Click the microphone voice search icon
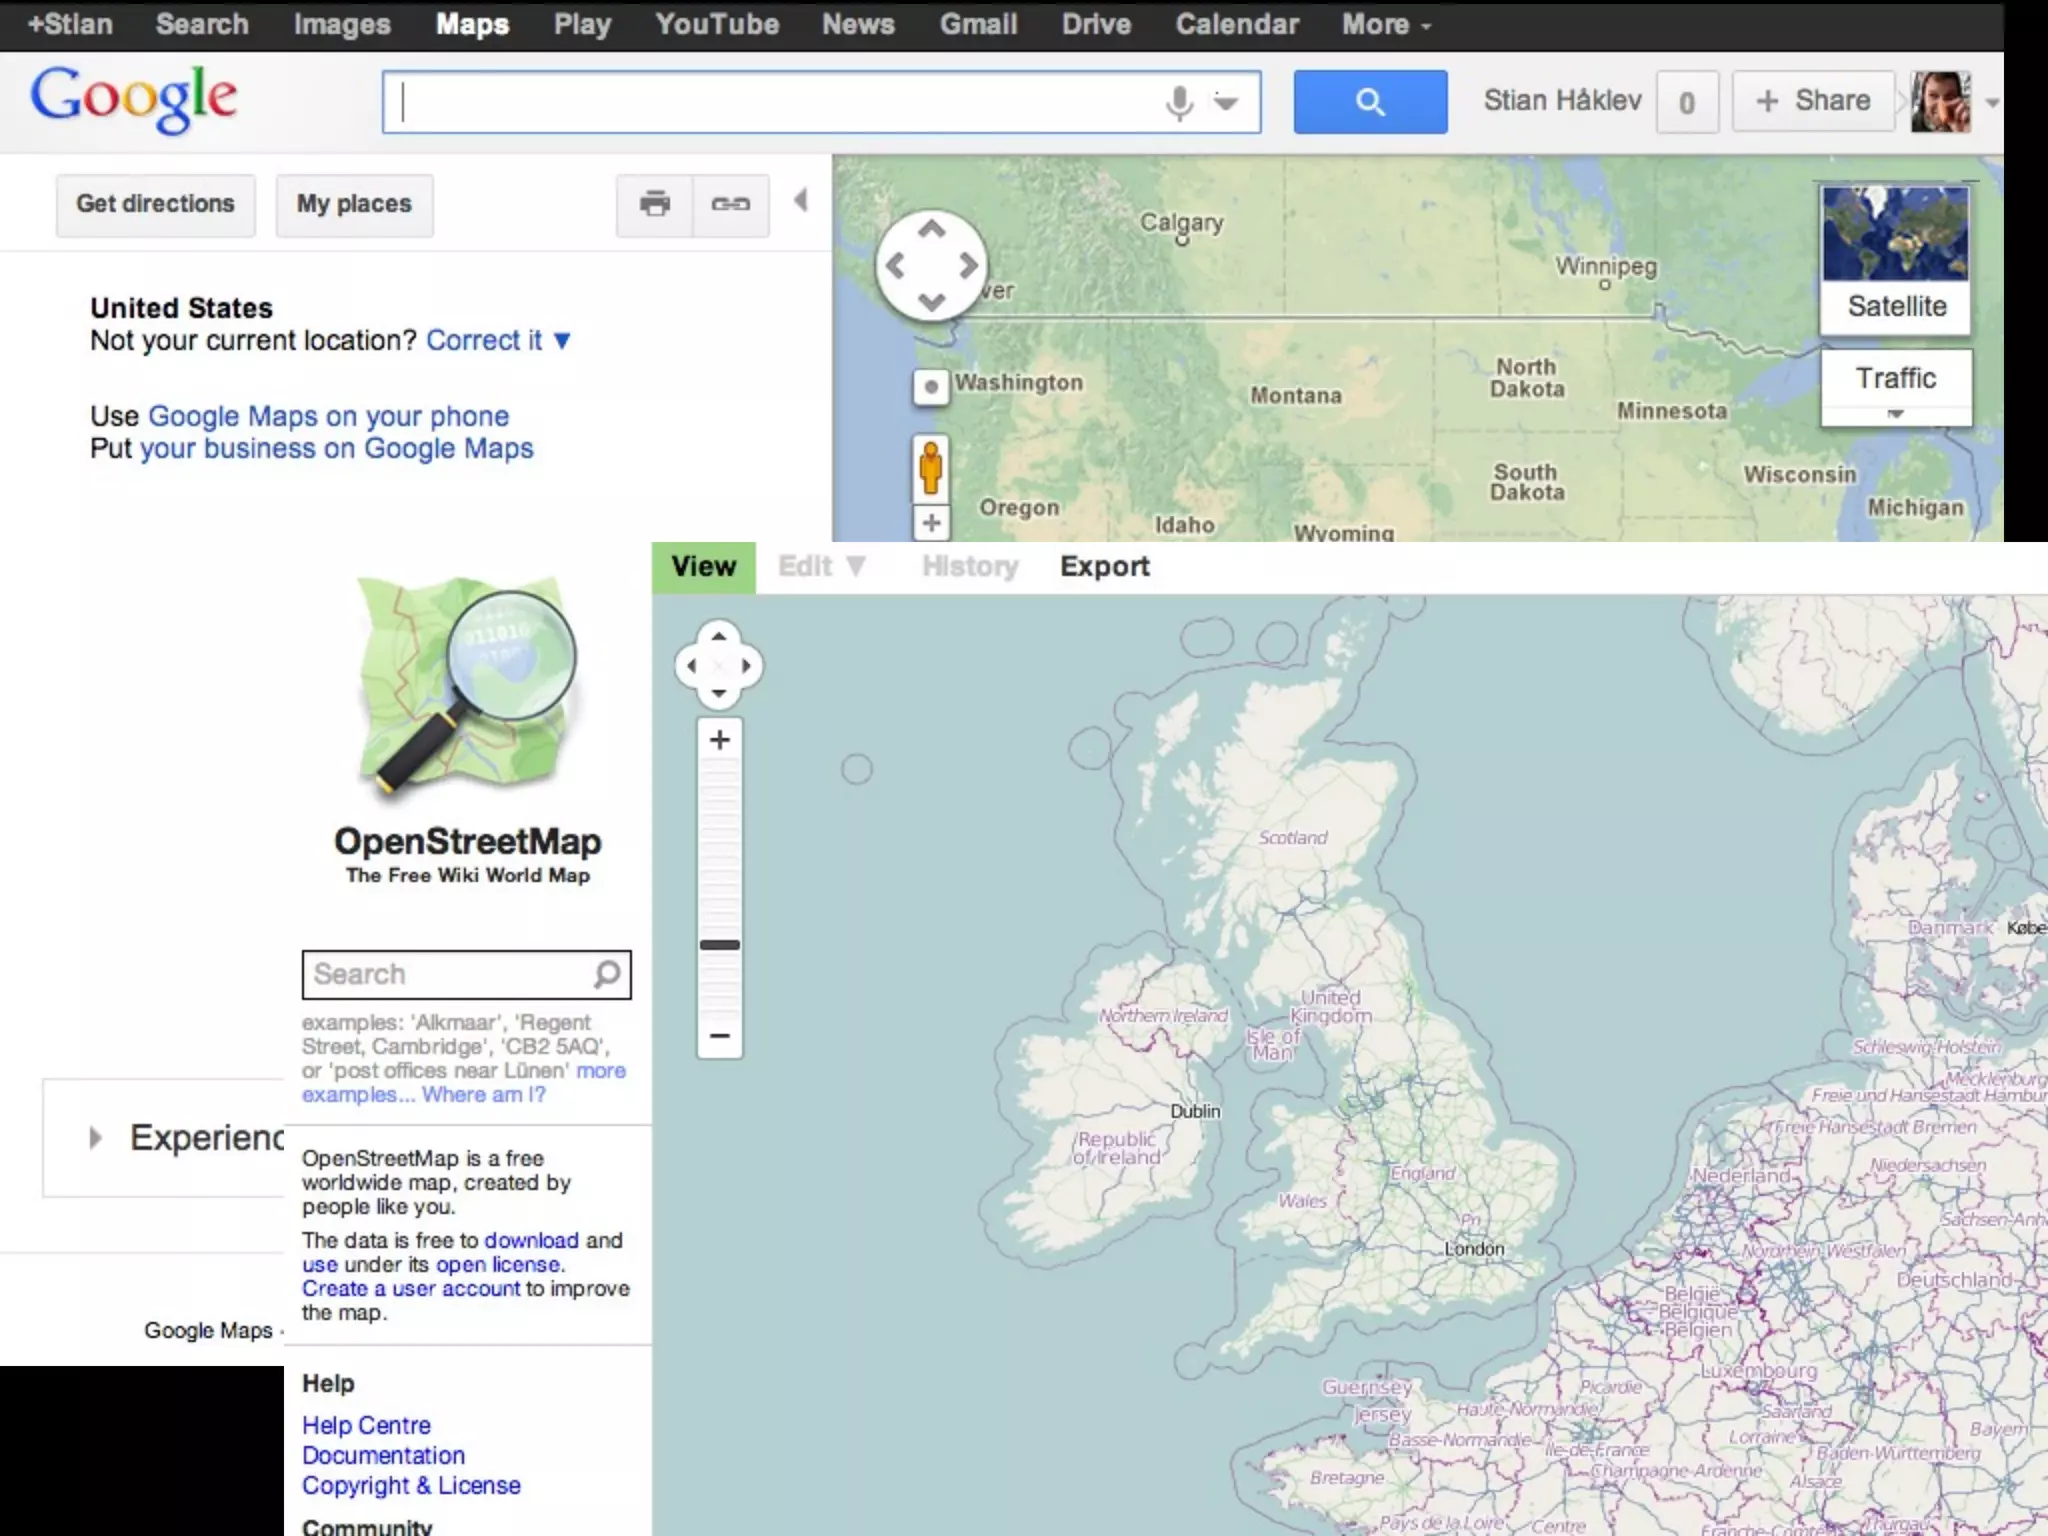 click(1180, 102)
